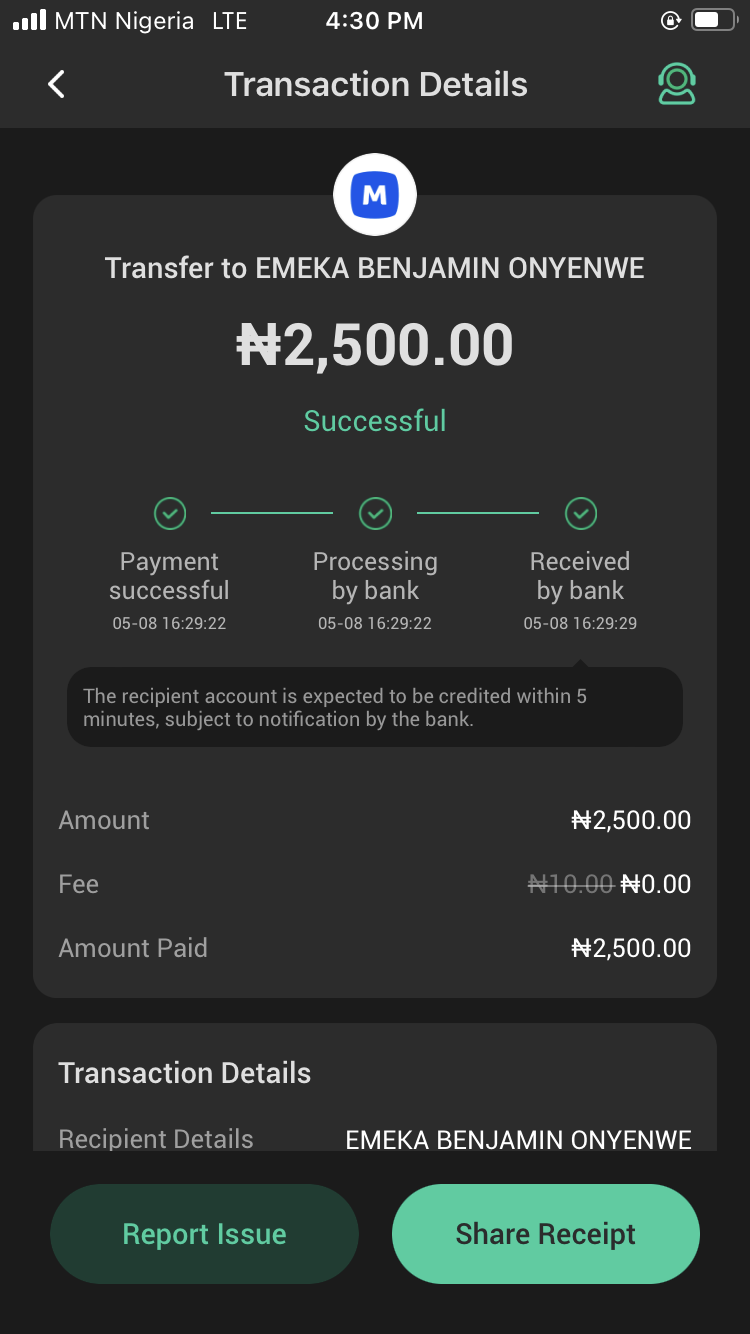This screenshot has width=750, height=1334.
Task: Tap the Successful status text
Action: point(375,421)
